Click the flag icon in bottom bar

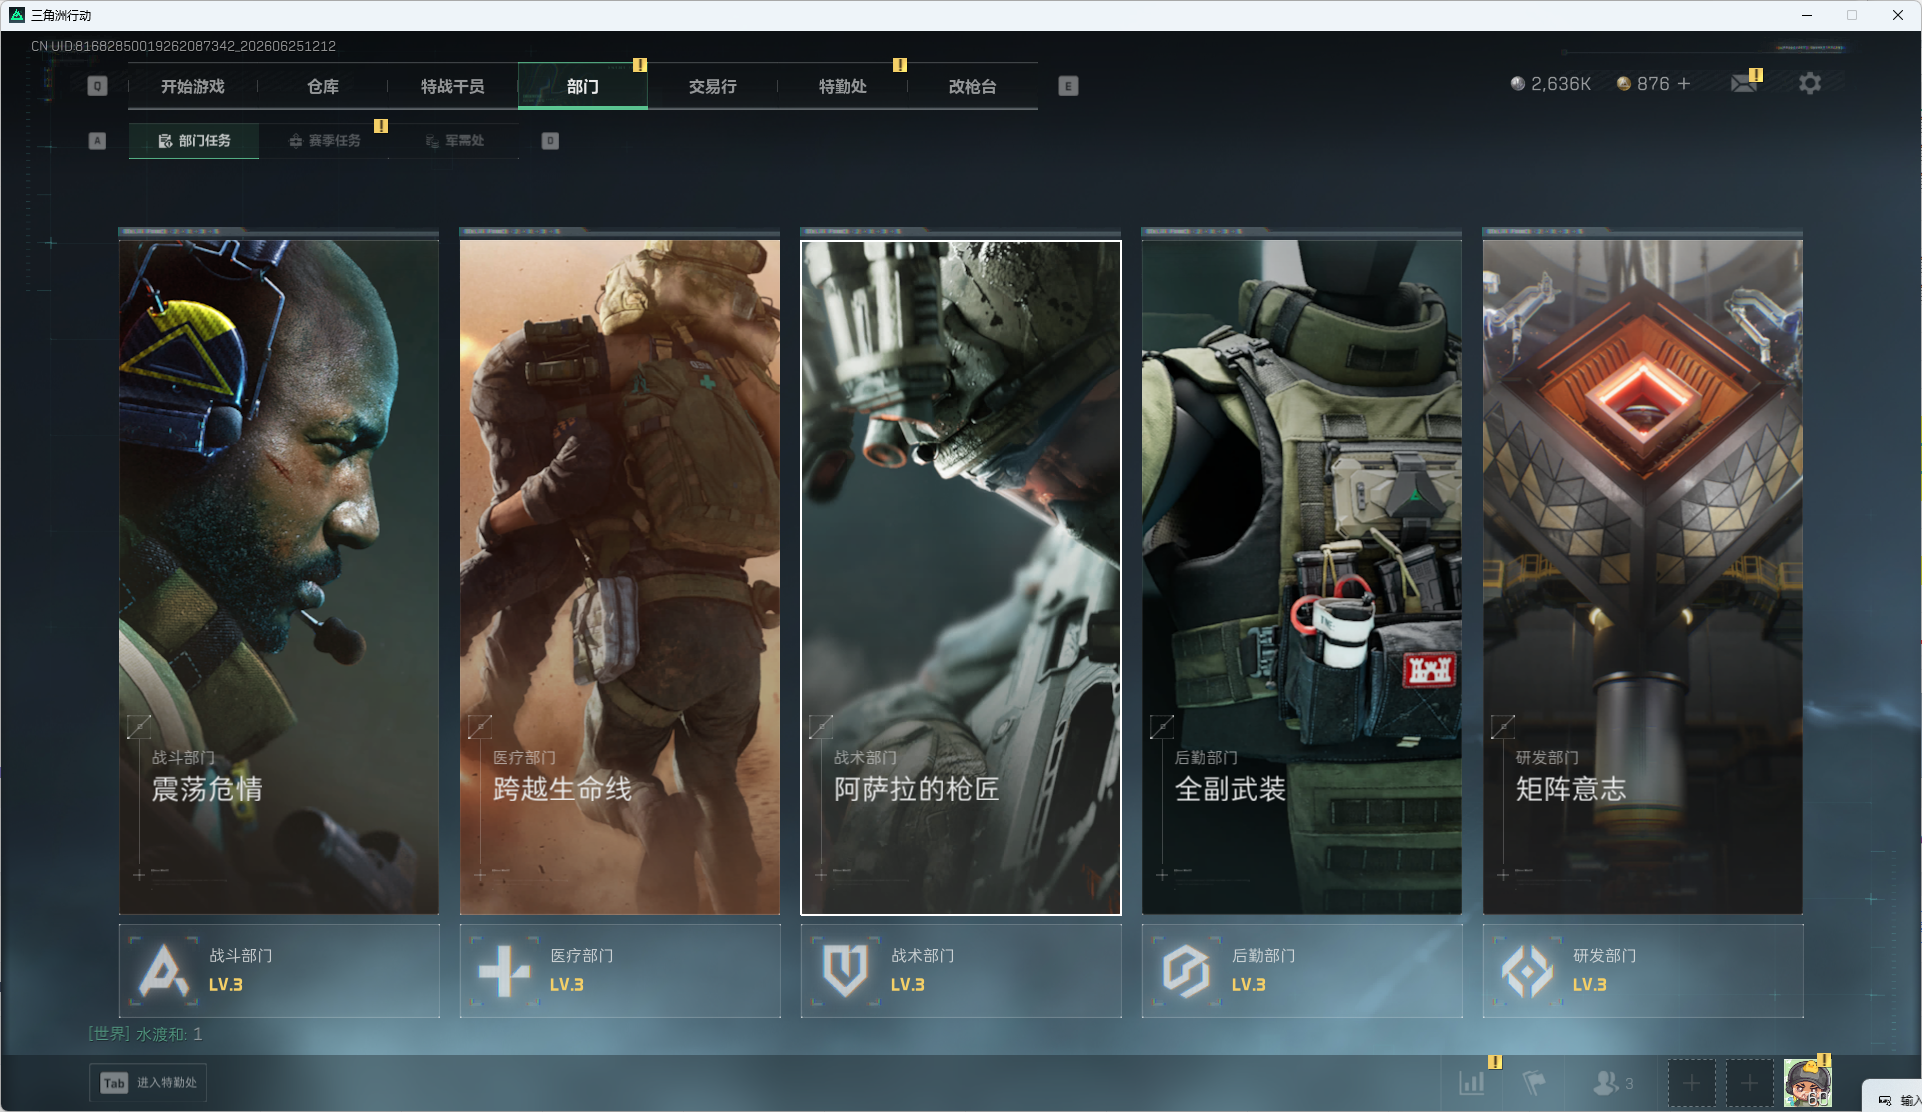click(x=1534, y=1082)
